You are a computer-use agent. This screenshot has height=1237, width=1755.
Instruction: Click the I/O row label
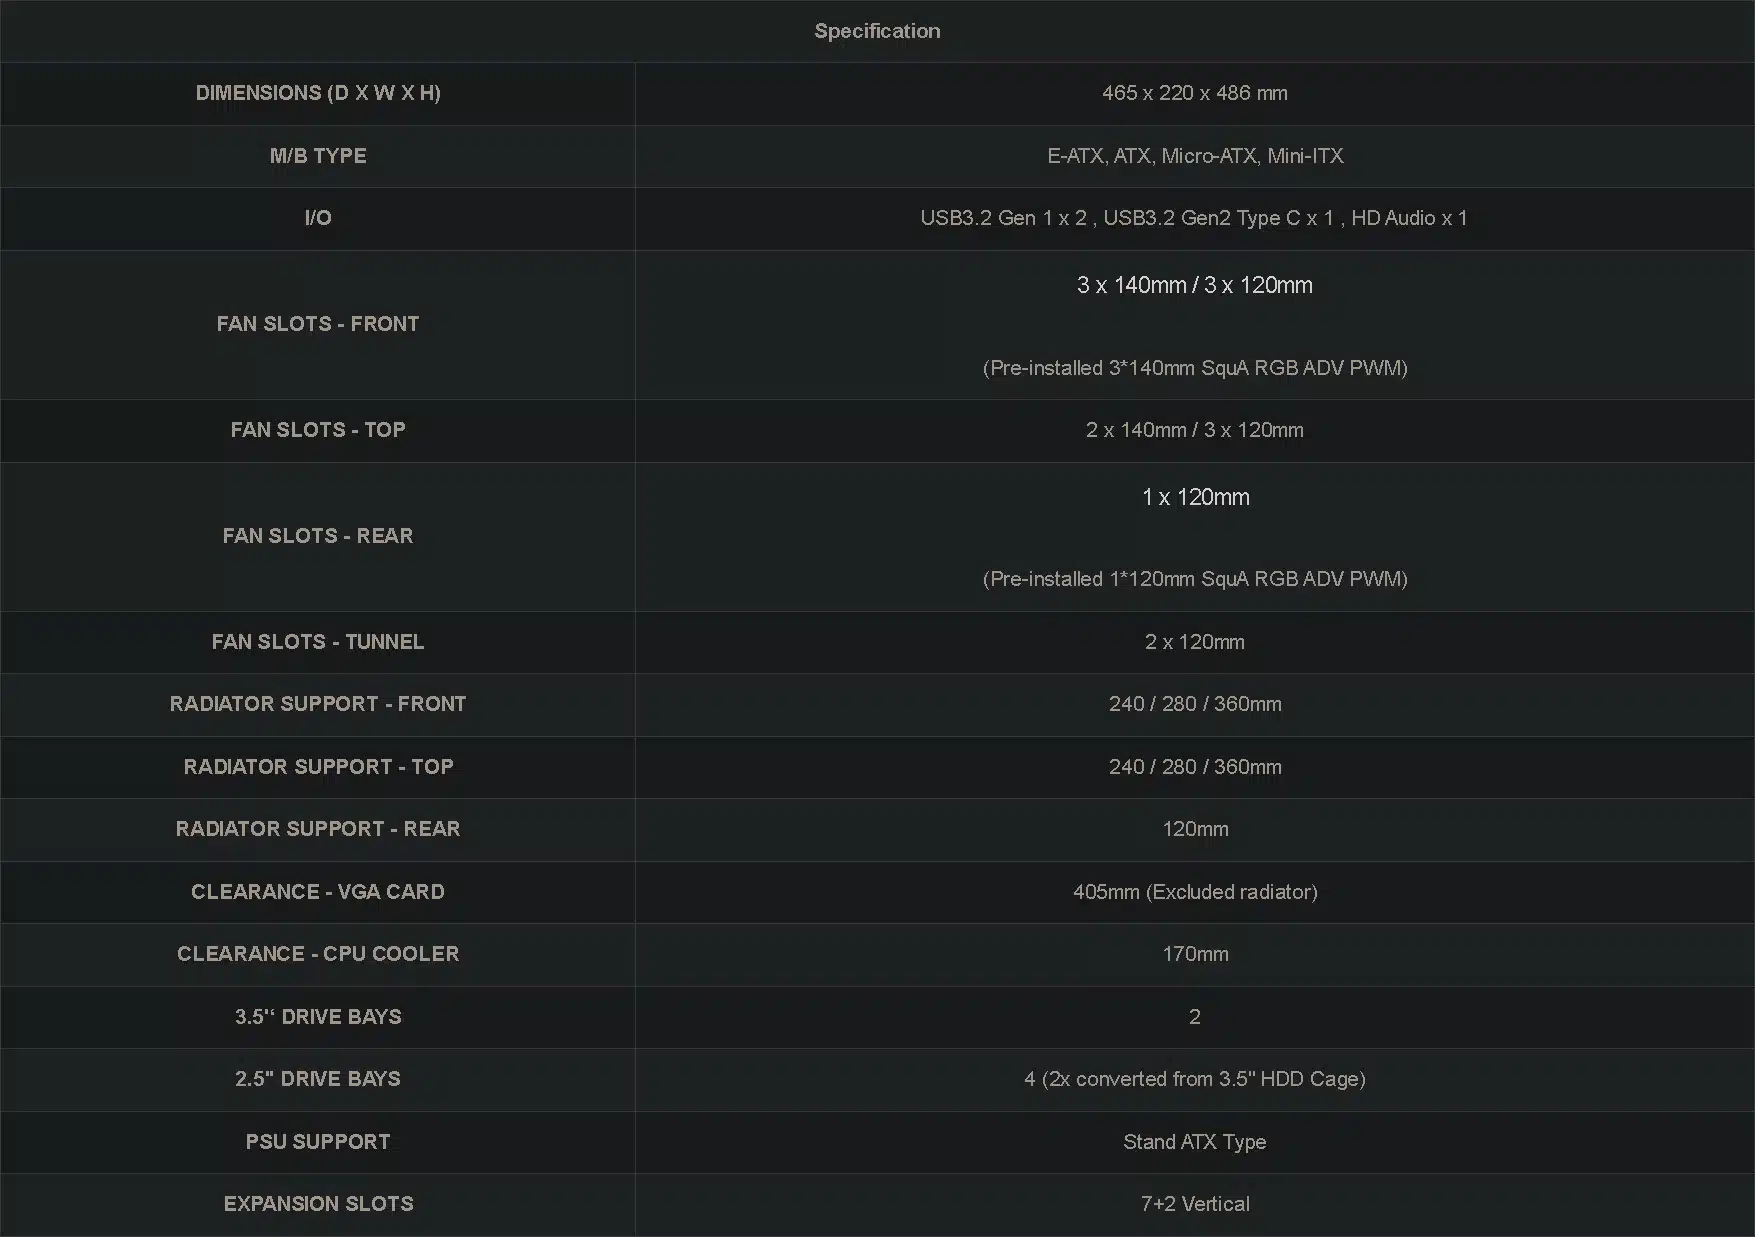point(318,218)
